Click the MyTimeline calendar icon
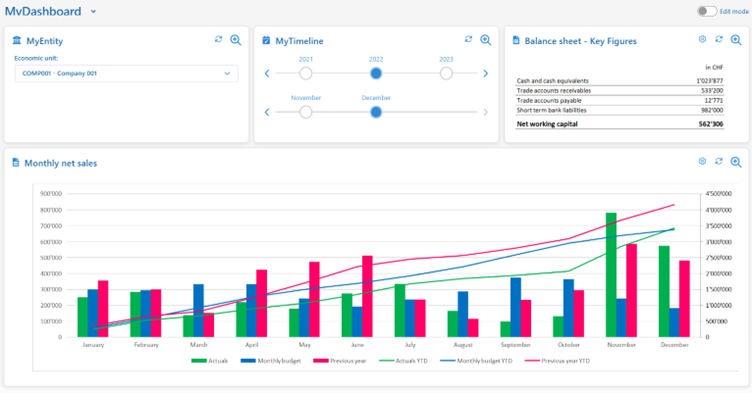Image resolution: width=752 pixels, height=393 pixels. [266, 40]
